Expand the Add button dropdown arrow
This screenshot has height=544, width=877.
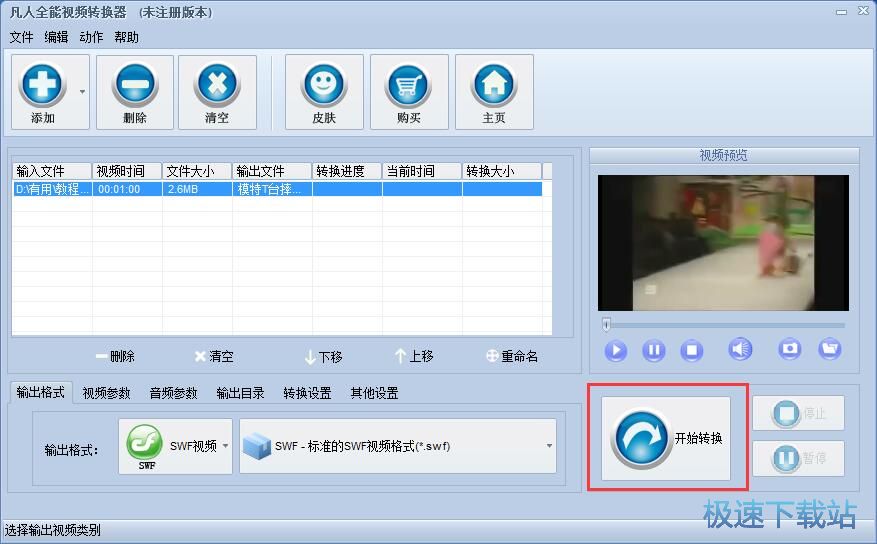(x=82, y=92)
